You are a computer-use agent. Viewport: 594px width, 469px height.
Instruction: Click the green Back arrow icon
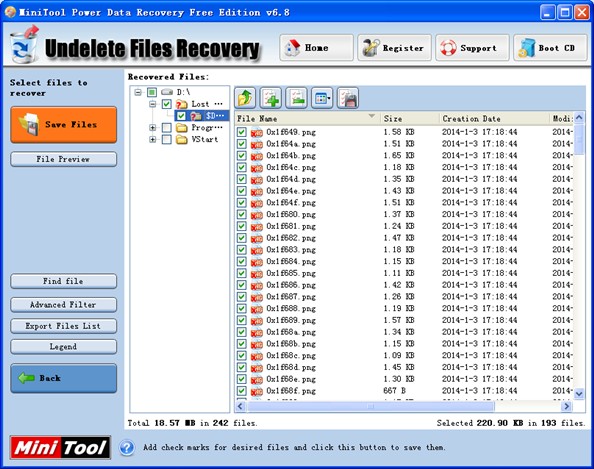point(27,378)
